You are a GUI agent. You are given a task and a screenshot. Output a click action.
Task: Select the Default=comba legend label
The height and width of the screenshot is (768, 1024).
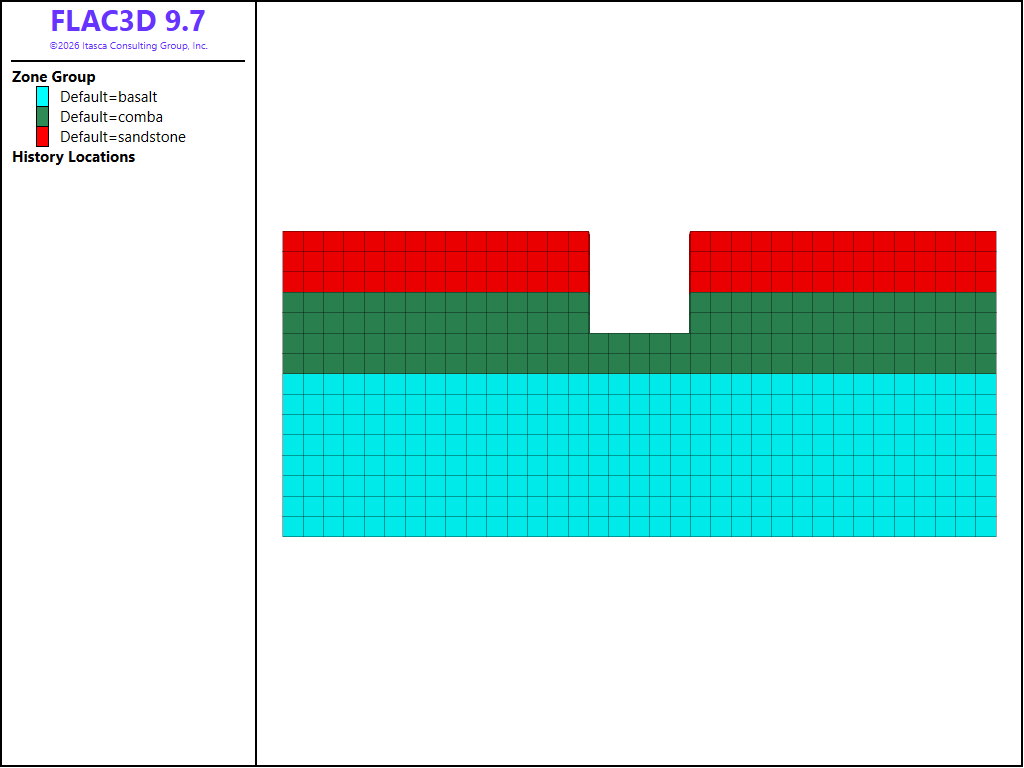coord(112,117)
